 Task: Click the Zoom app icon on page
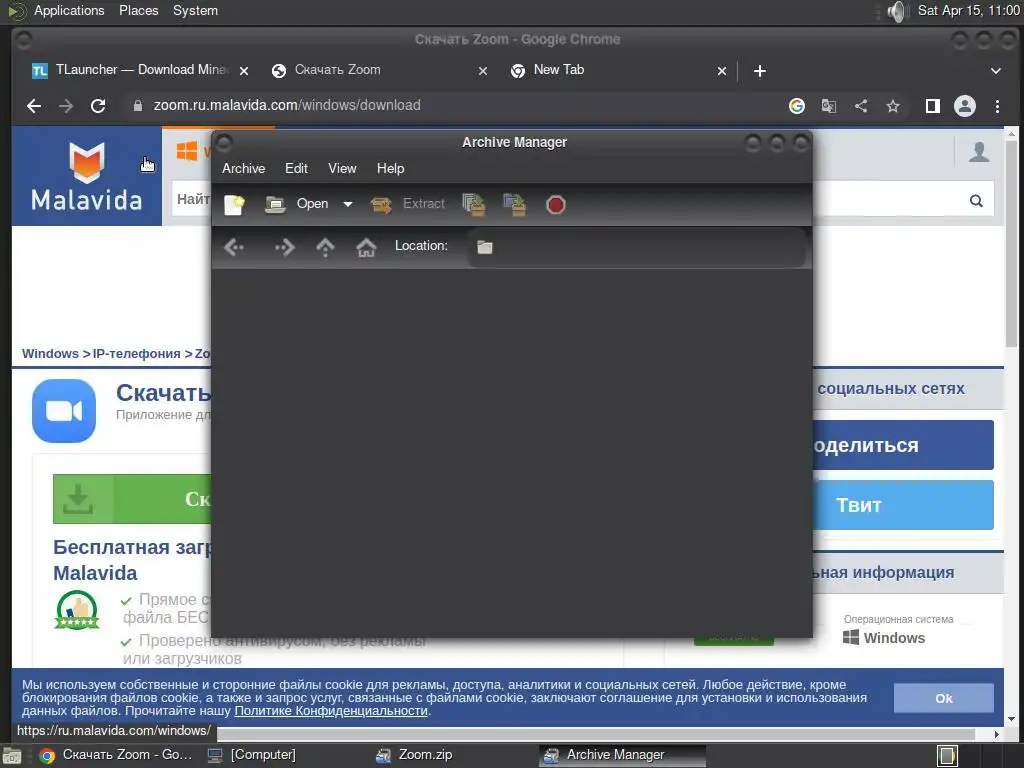64,411
